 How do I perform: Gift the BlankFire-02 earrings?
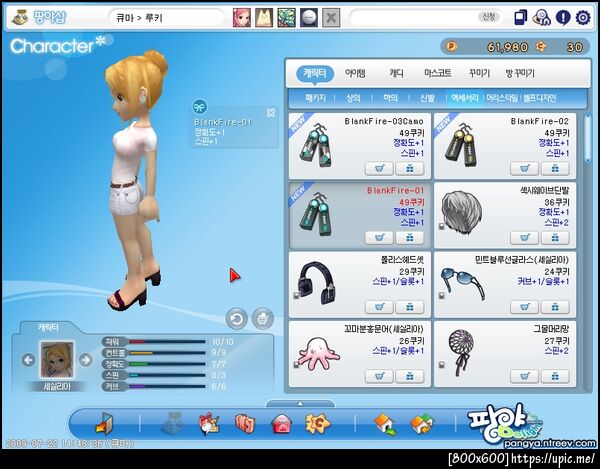point(555,168)
